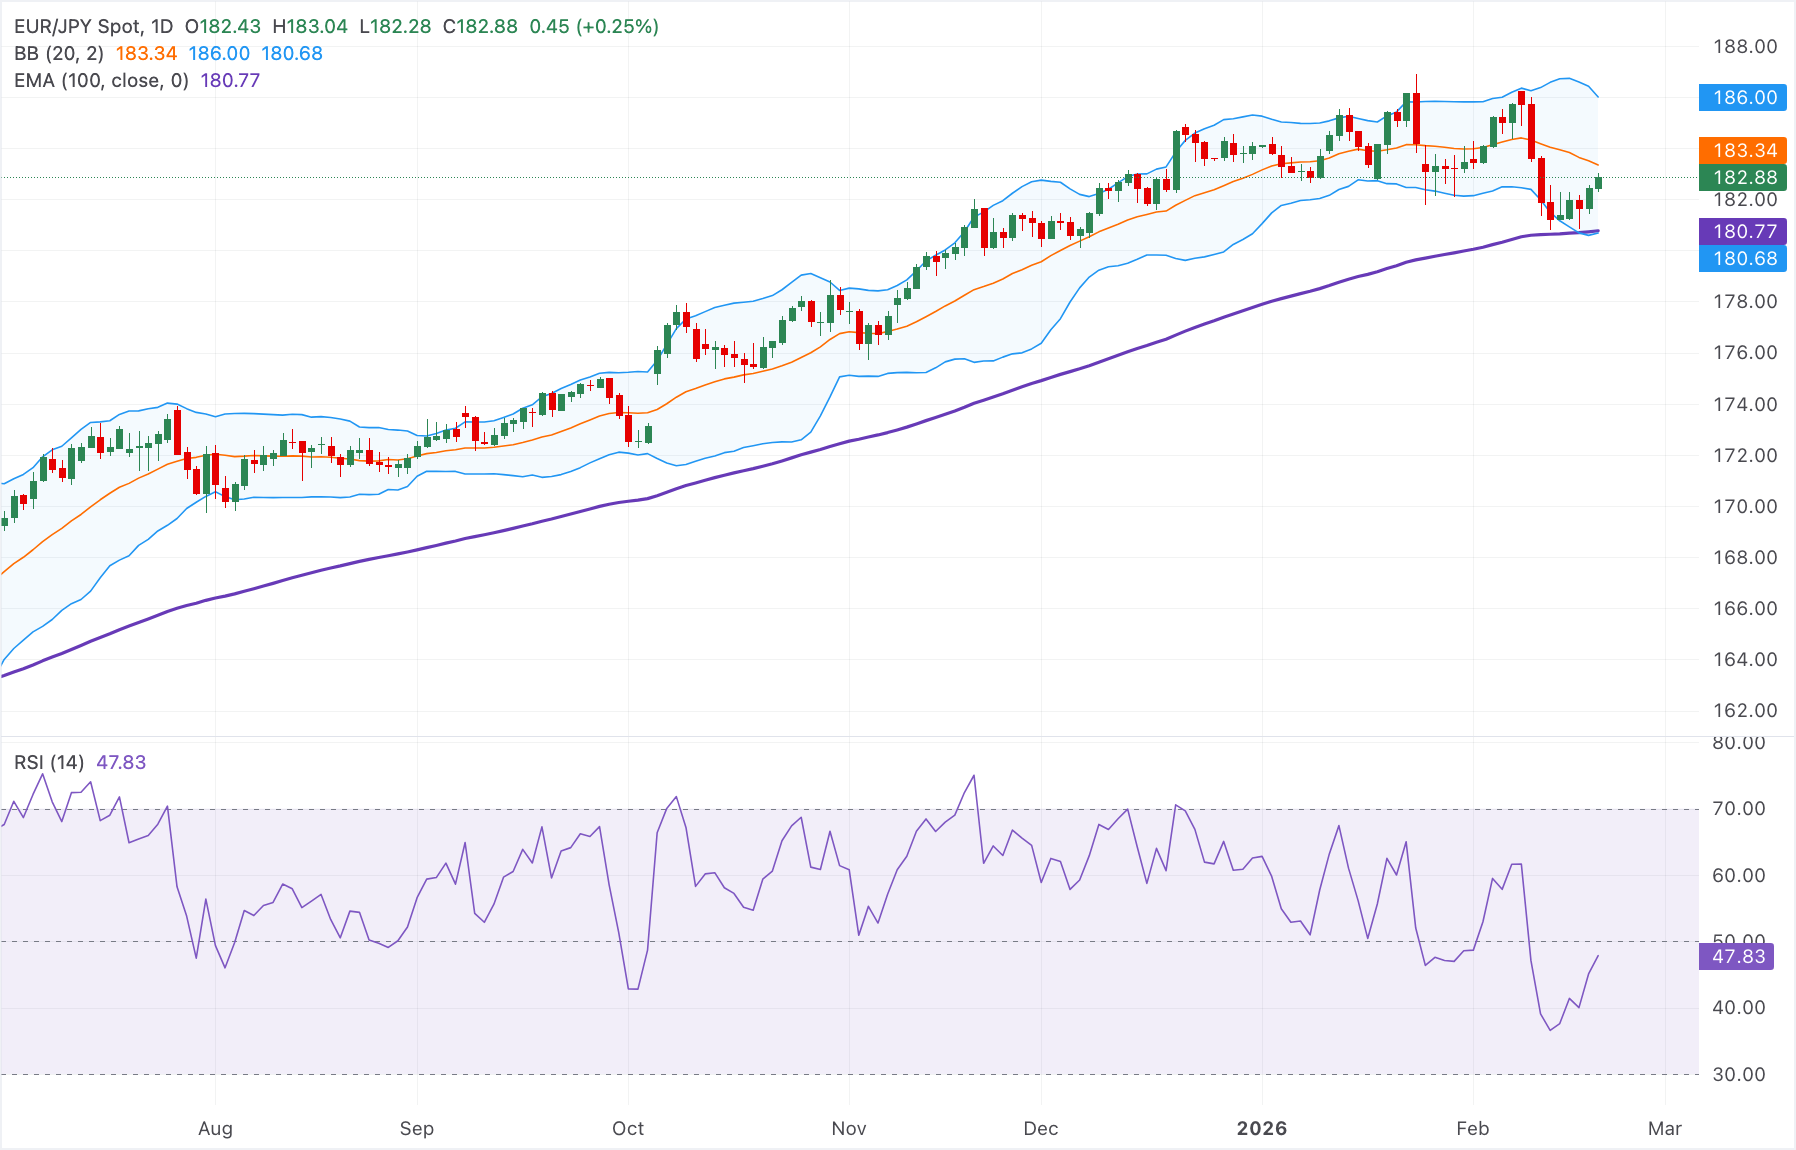The width and height of the screenshot is (1796, 1150).
Task: Click the blue 186.00 upper band label
Action: tap(1742, 98)
